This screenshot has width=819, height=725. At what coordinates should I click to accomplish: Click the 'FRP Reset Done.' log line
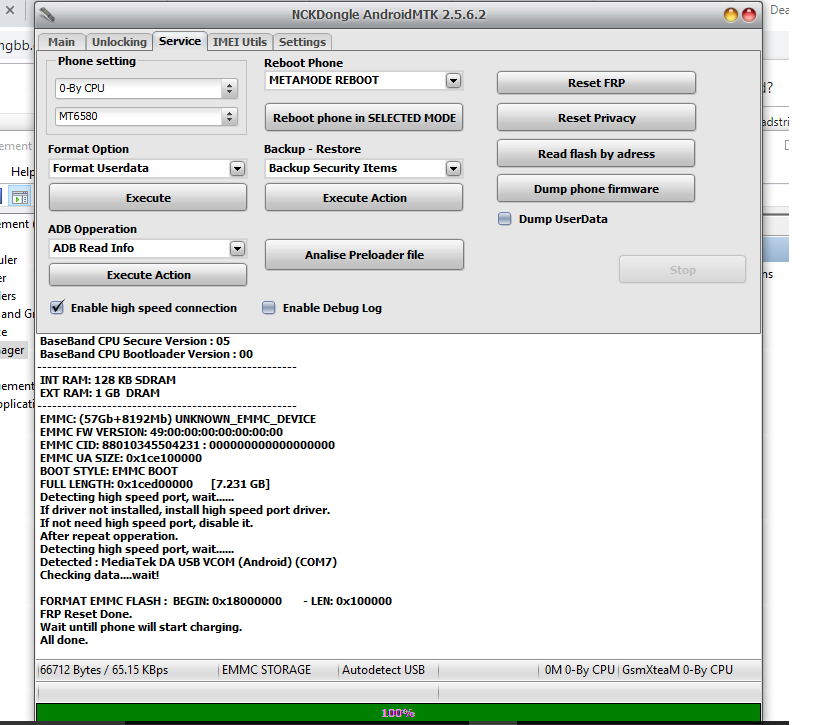point(86,614)
